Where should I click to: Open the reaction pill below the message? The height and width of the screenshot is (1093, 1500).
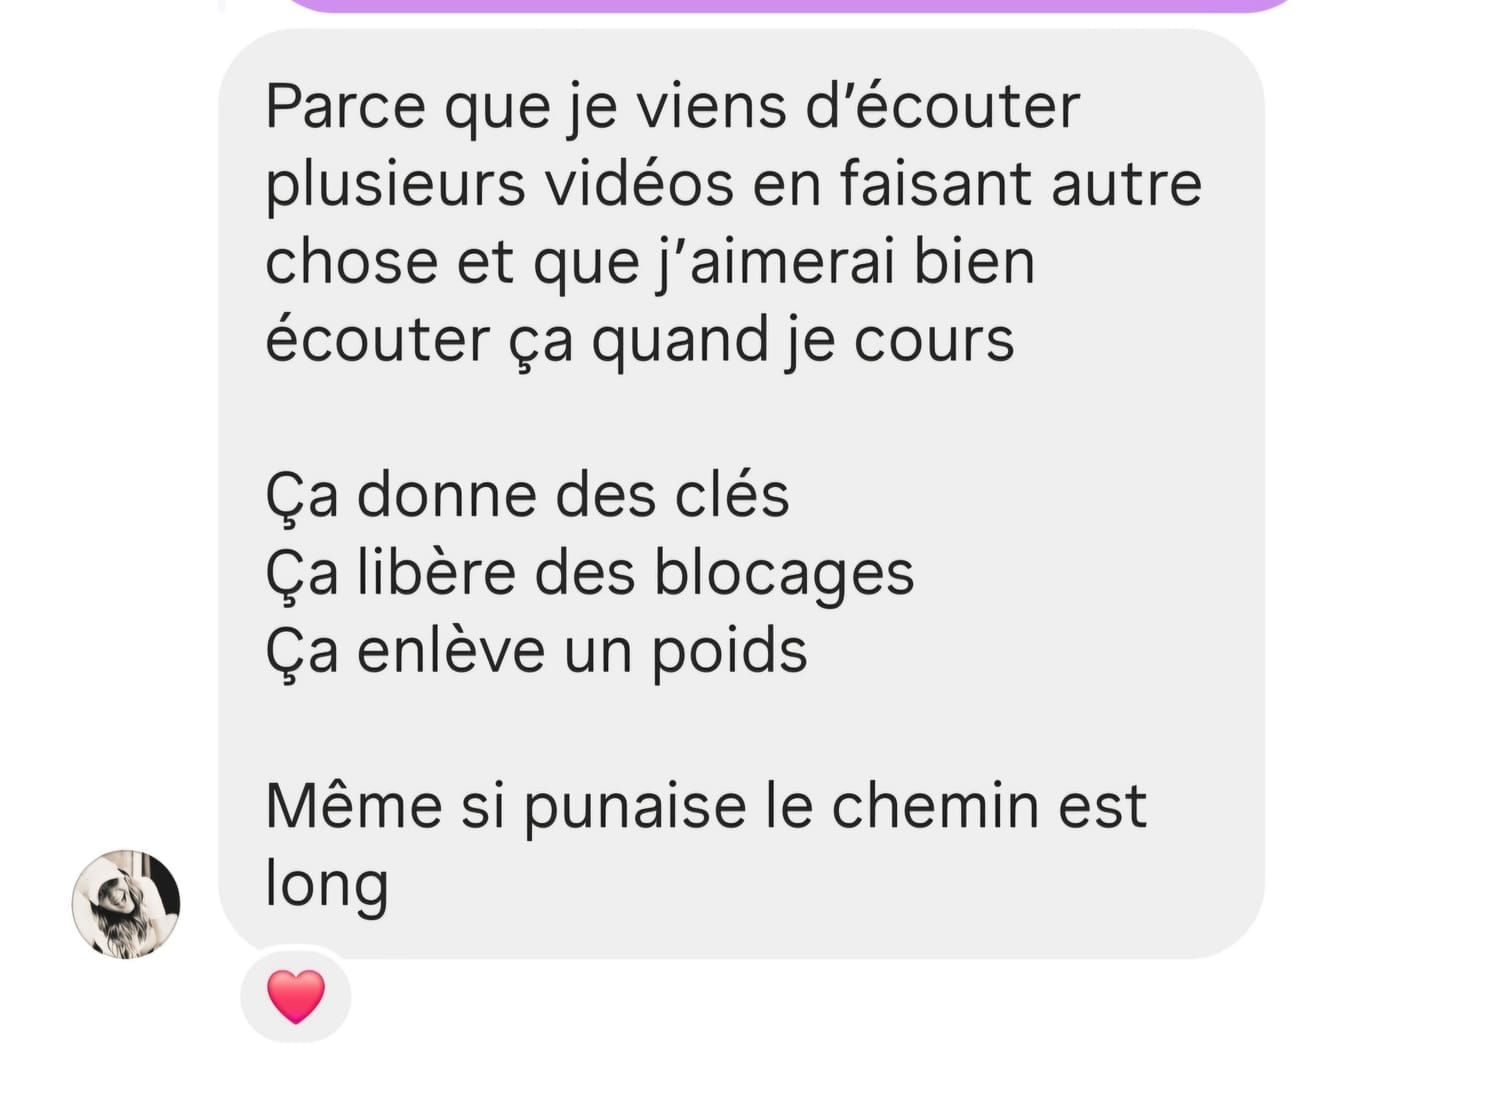296,997
